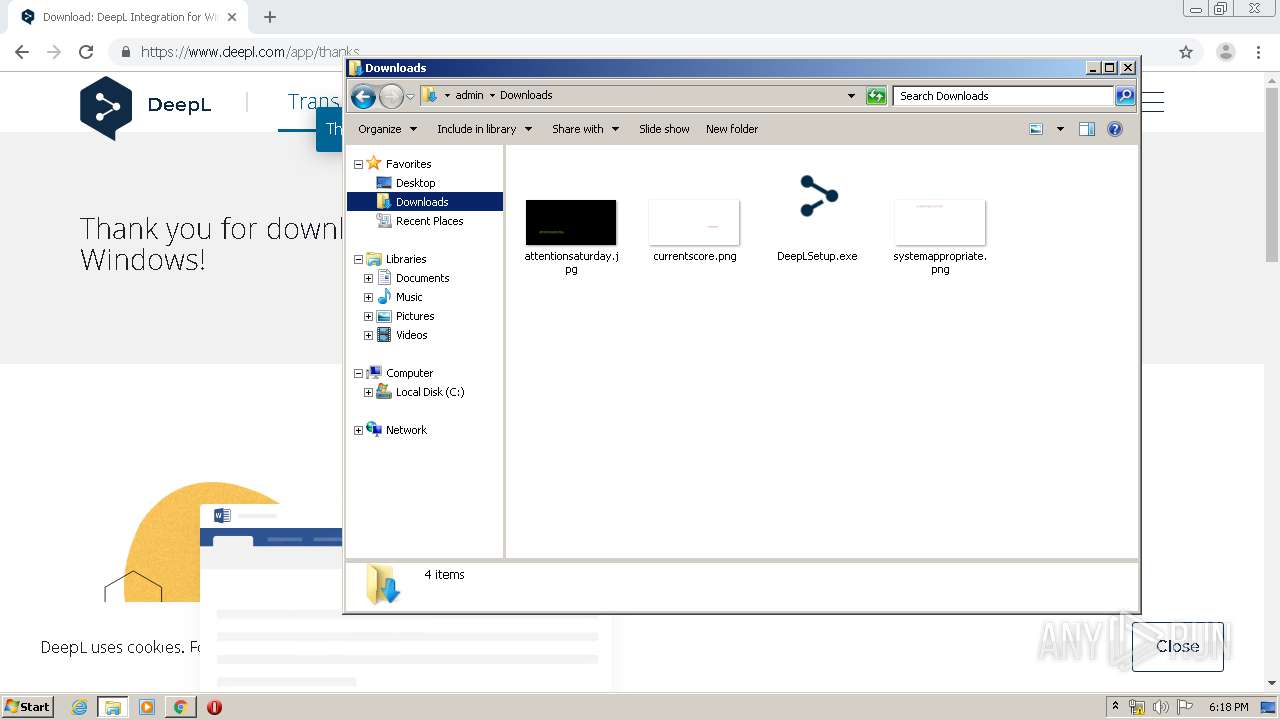Select the Network item
Screen dimensions: 1280x720
click(406, 430)
